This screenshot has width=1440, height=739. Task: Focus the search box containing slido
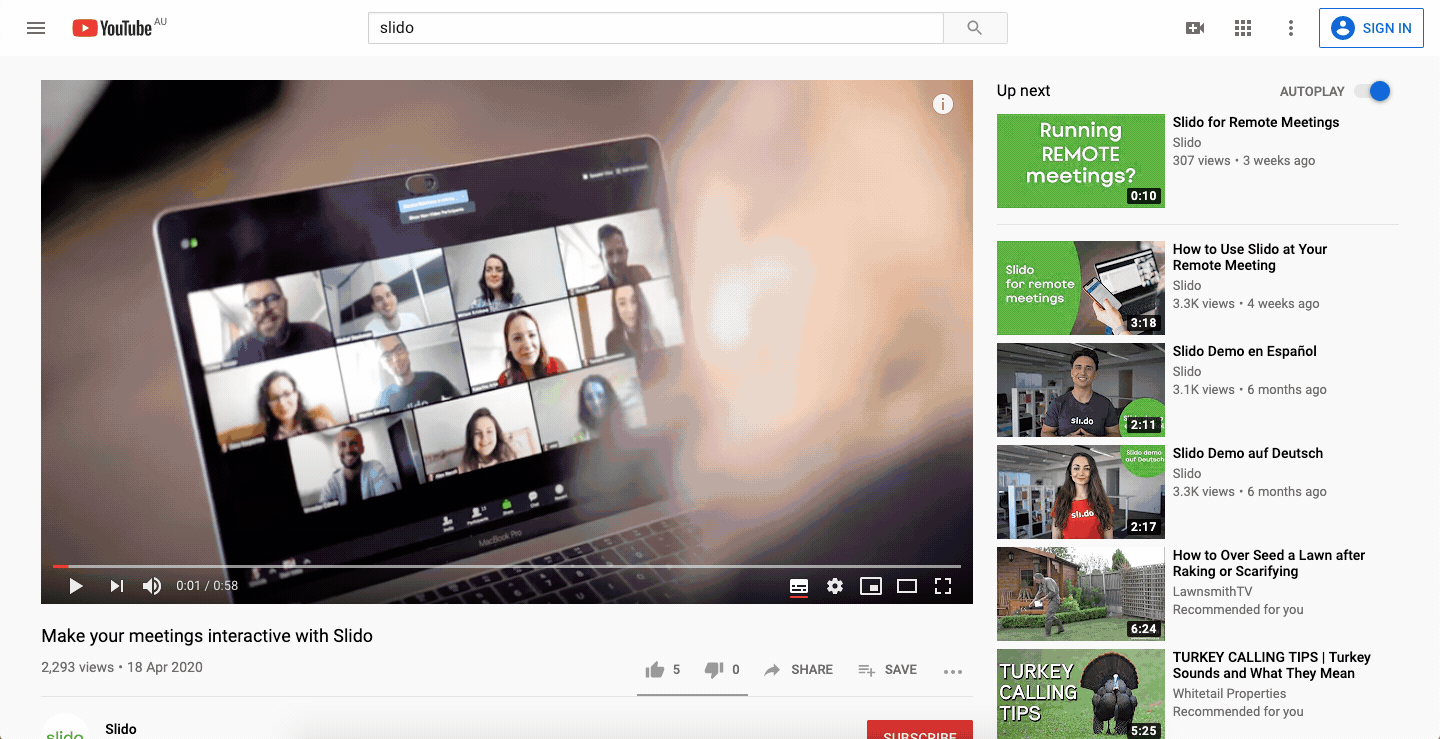[656, 28]
